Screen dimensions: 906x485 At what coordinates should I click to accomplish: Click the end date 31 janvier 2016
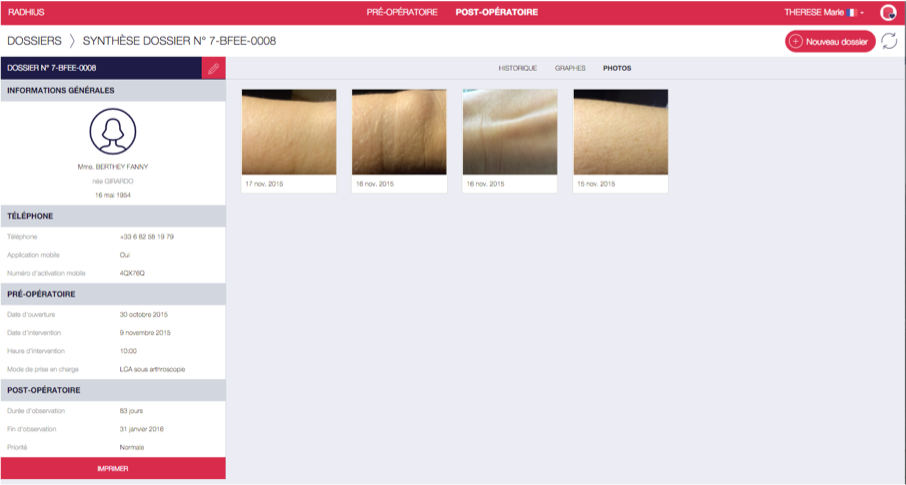pos(142,430)
